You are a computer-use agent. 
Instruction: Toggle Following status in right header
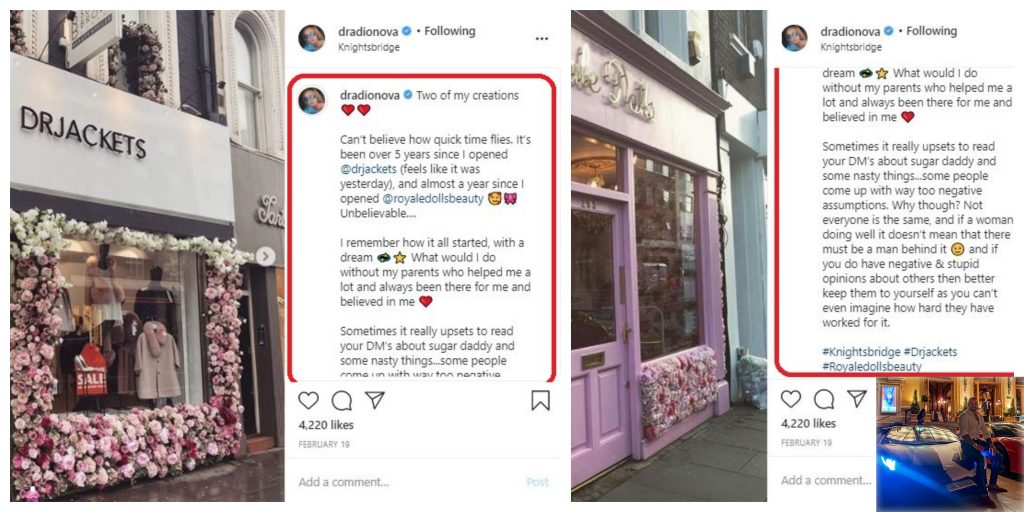932,31
